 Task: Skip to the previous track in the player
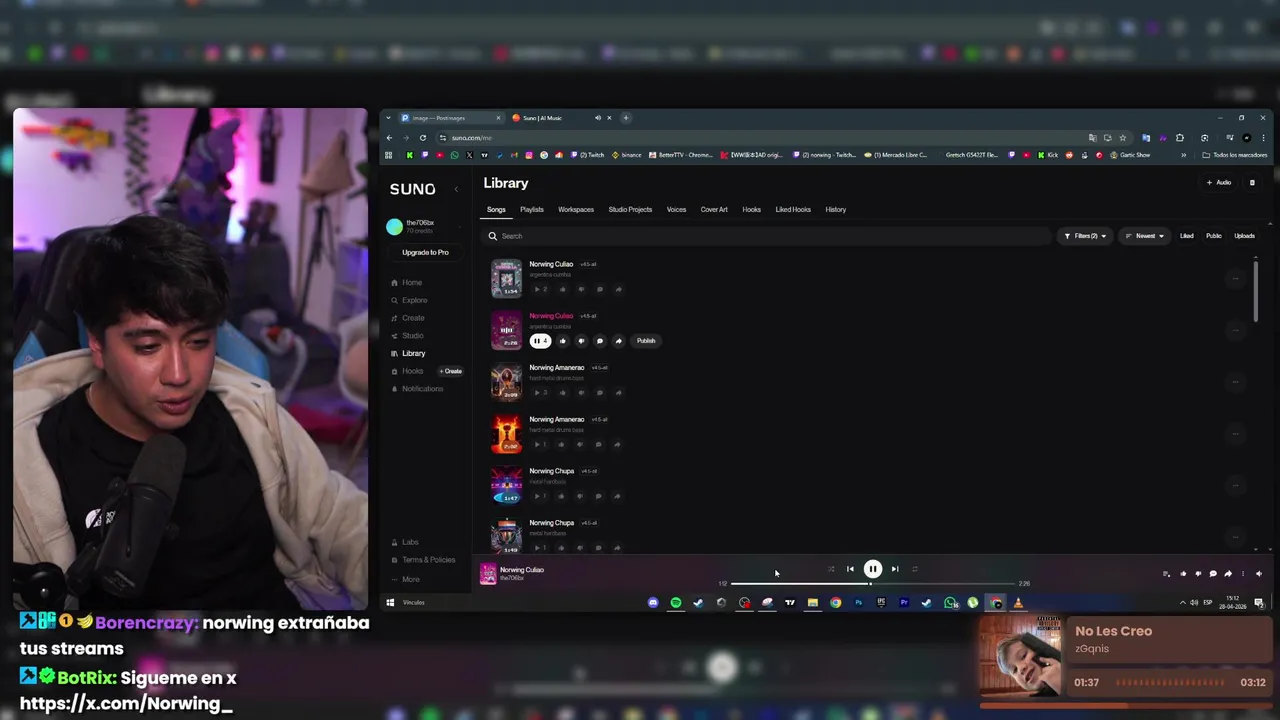coord(850,569)
